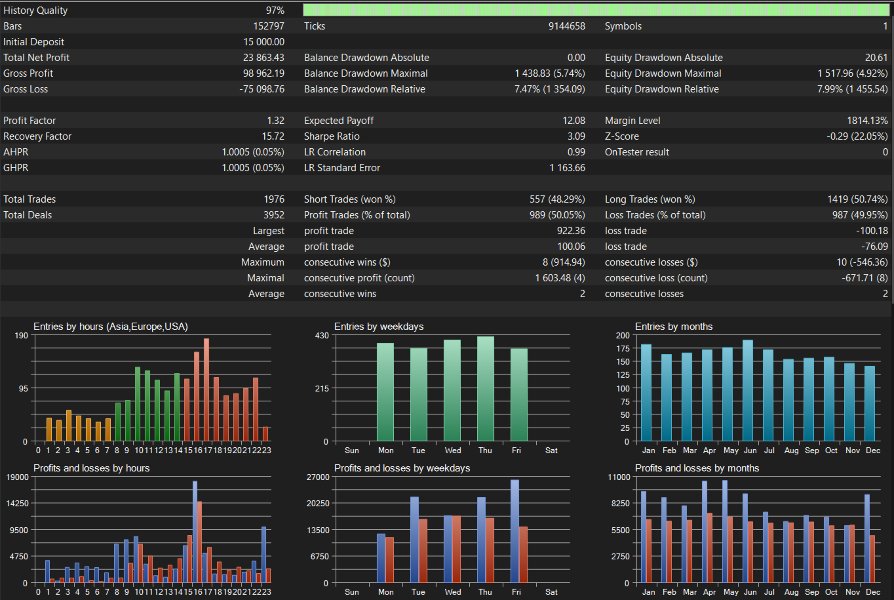
Task: Click the Margin Level value 1814.13%
Action: click(867, 120)
